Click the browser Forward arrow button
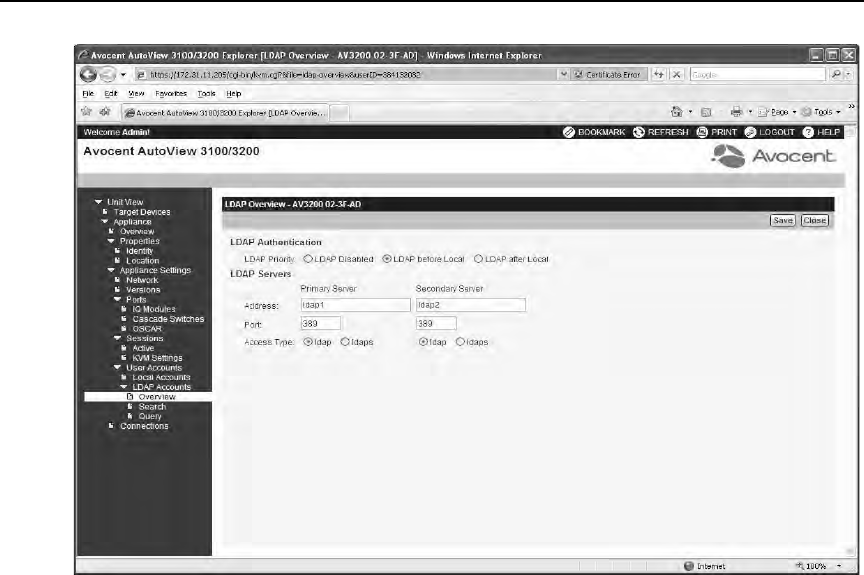 pos(107,74)
